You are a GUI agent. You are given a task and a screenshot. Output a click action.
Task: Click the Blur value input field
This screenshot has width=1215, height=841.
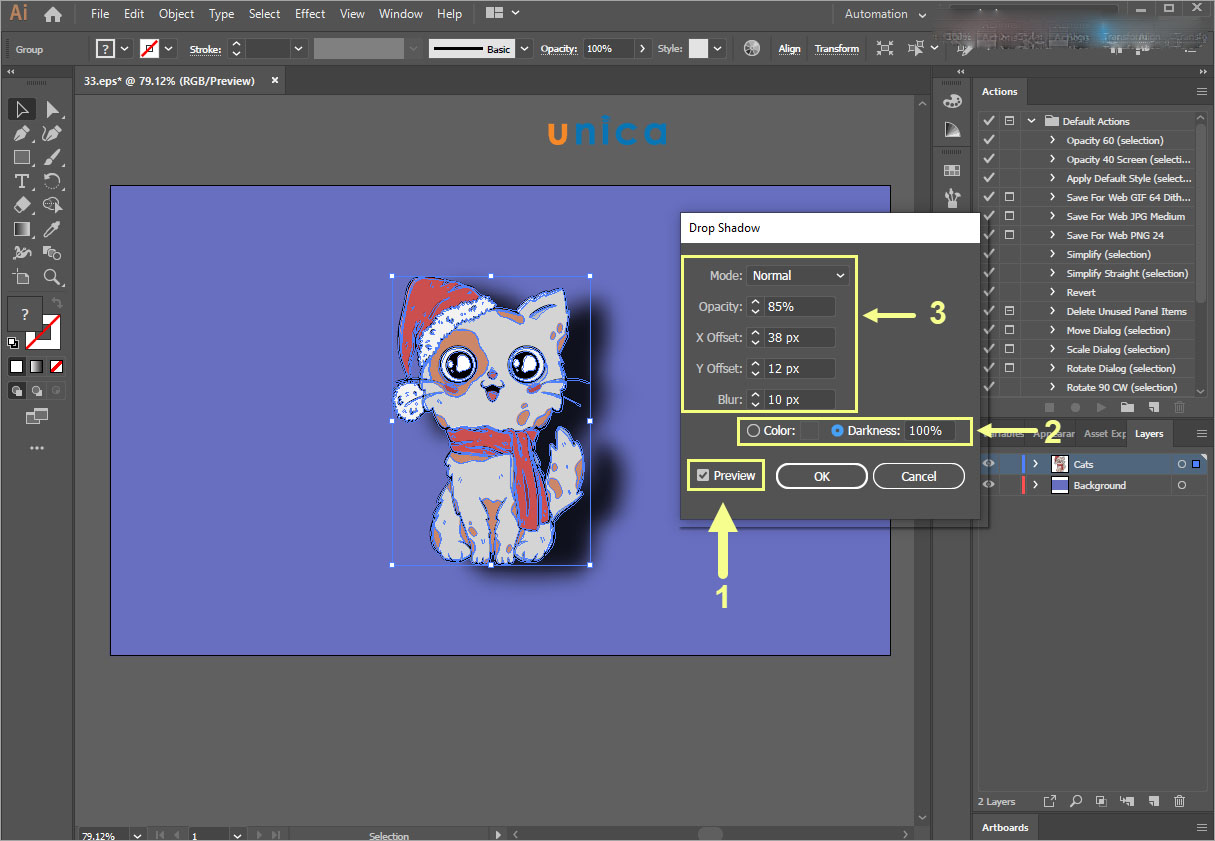(x=799, y=400)
